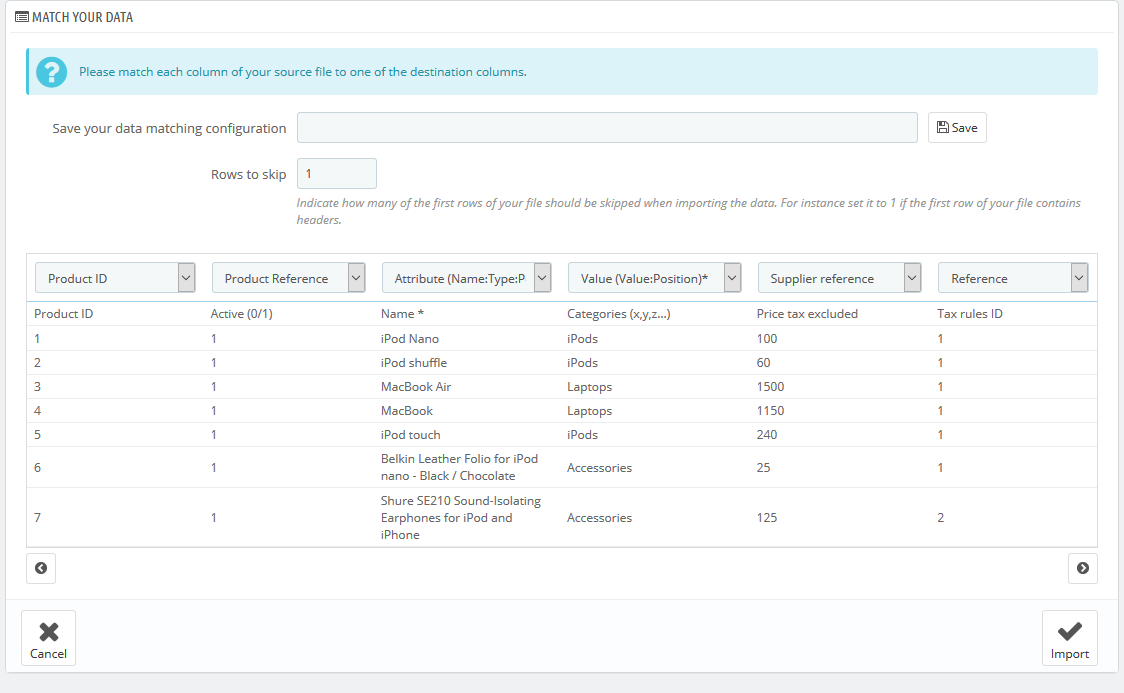
Task: Focus the data matching configuration name field
Action: [x=607, y=128]
